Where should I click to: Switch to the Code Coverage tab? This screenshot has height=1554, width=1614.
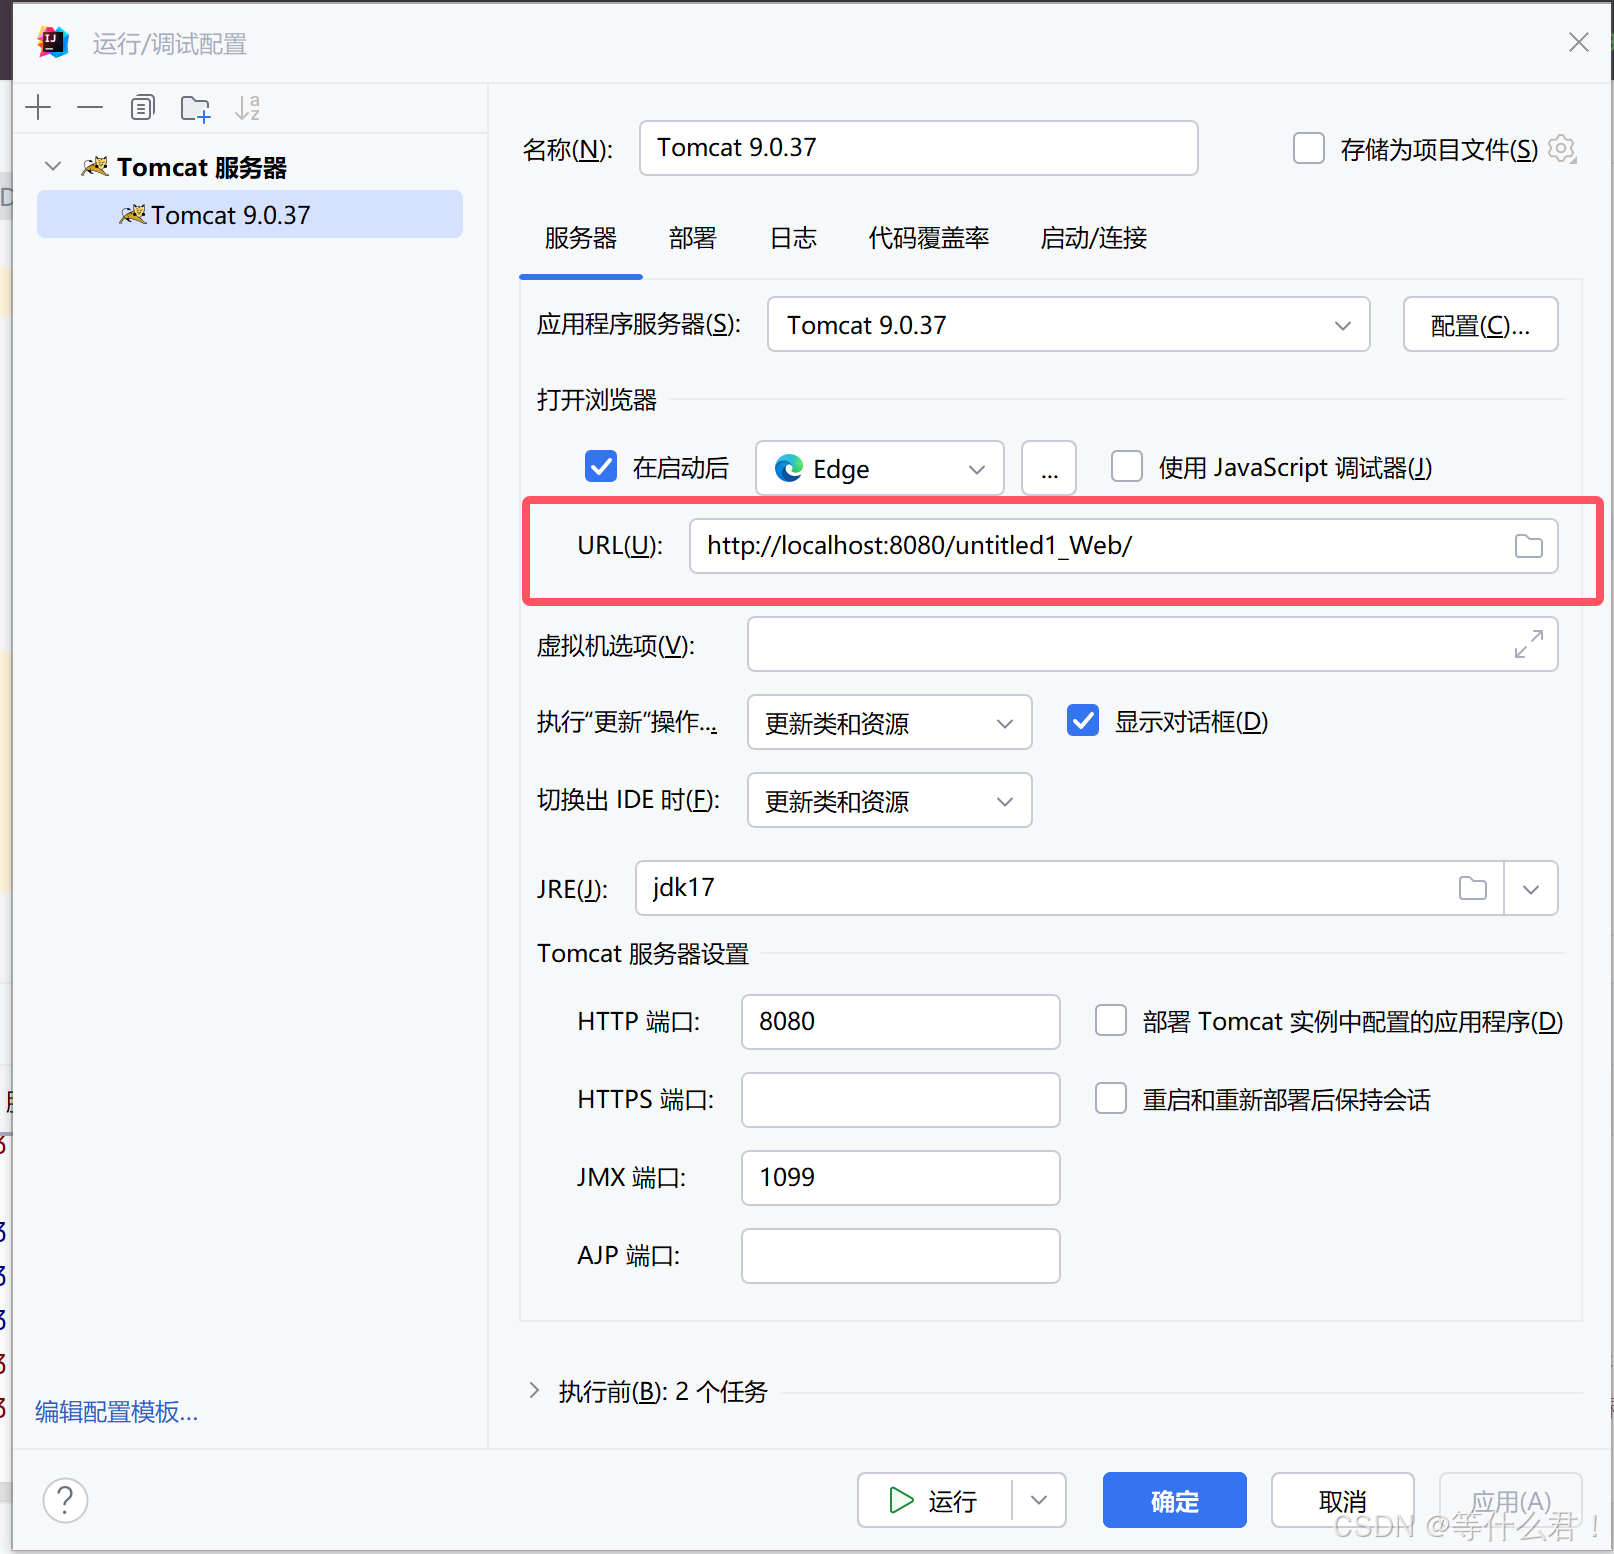(929, 238)
